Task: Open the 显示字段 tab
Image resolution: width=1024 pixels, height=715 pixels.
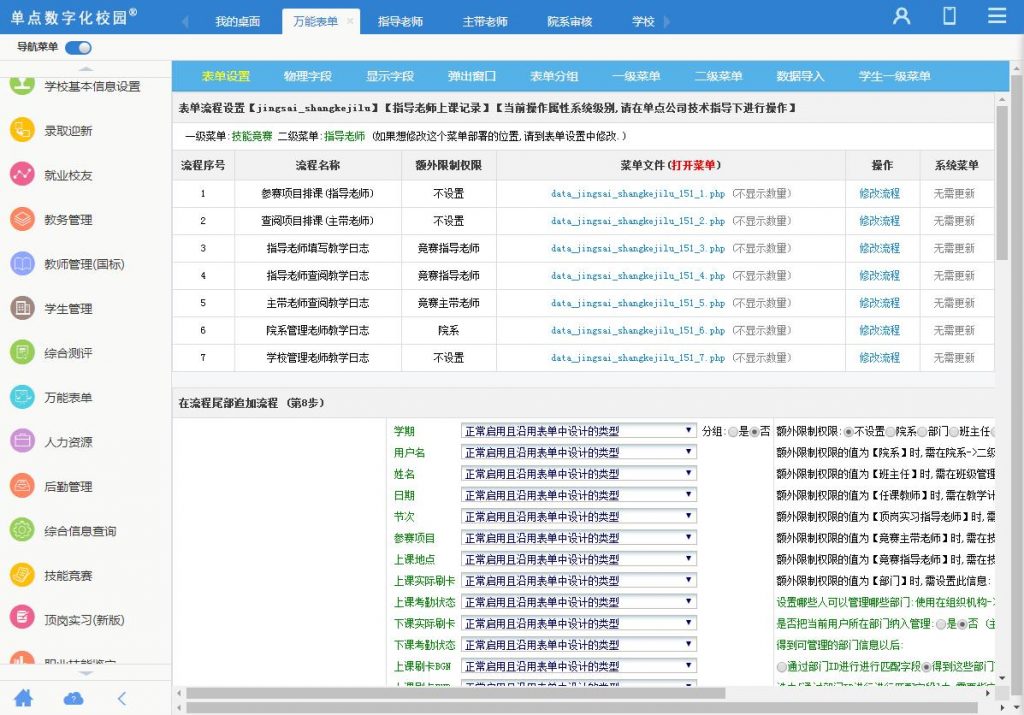Action: tap(390, 76)
